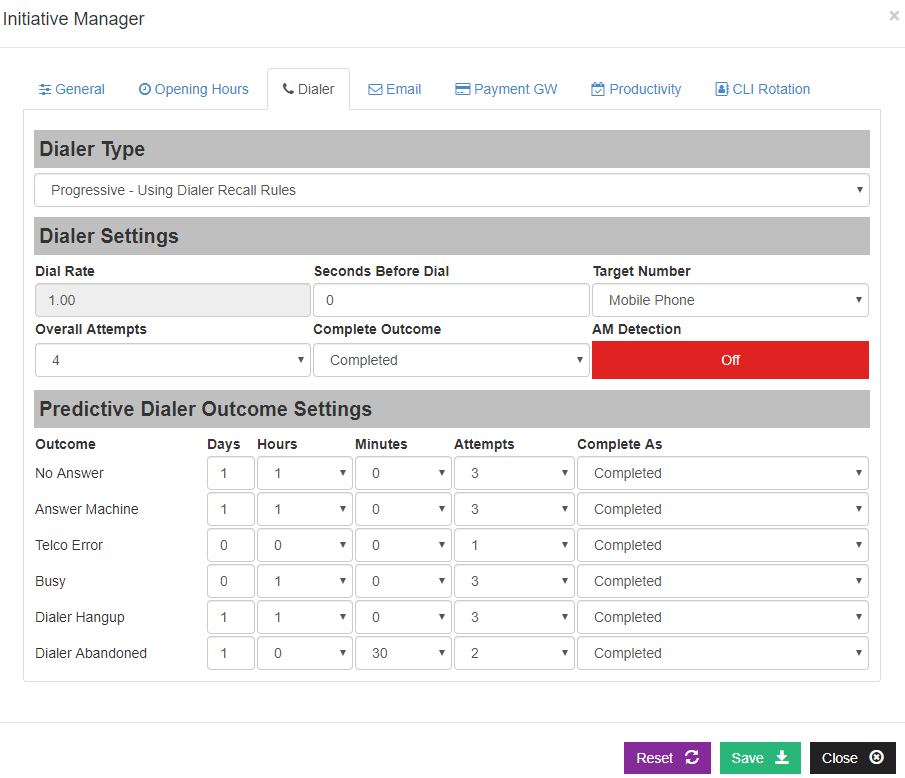Click Answer Machine Days field

pyautogui.click(x=231, y=509)
